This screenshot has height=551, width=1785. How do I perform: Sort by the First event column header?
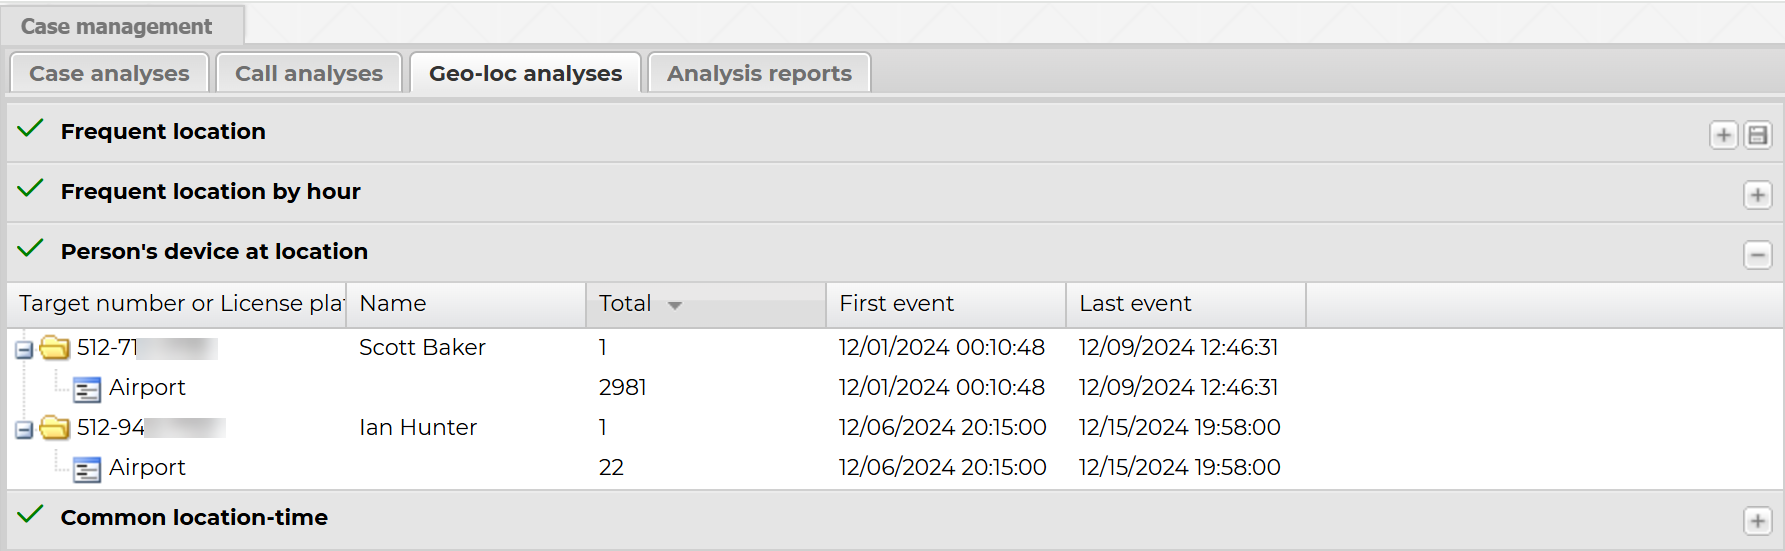tap(896, 304)
